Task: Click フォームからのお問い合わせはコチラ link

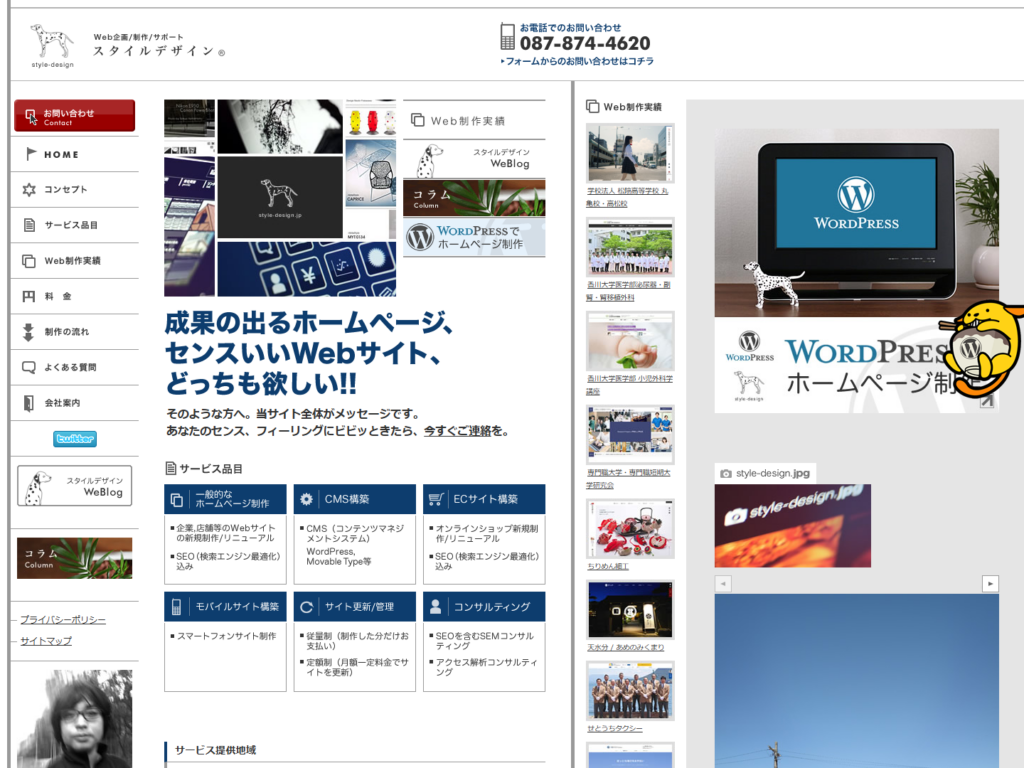Action: (x=580, y=62)
